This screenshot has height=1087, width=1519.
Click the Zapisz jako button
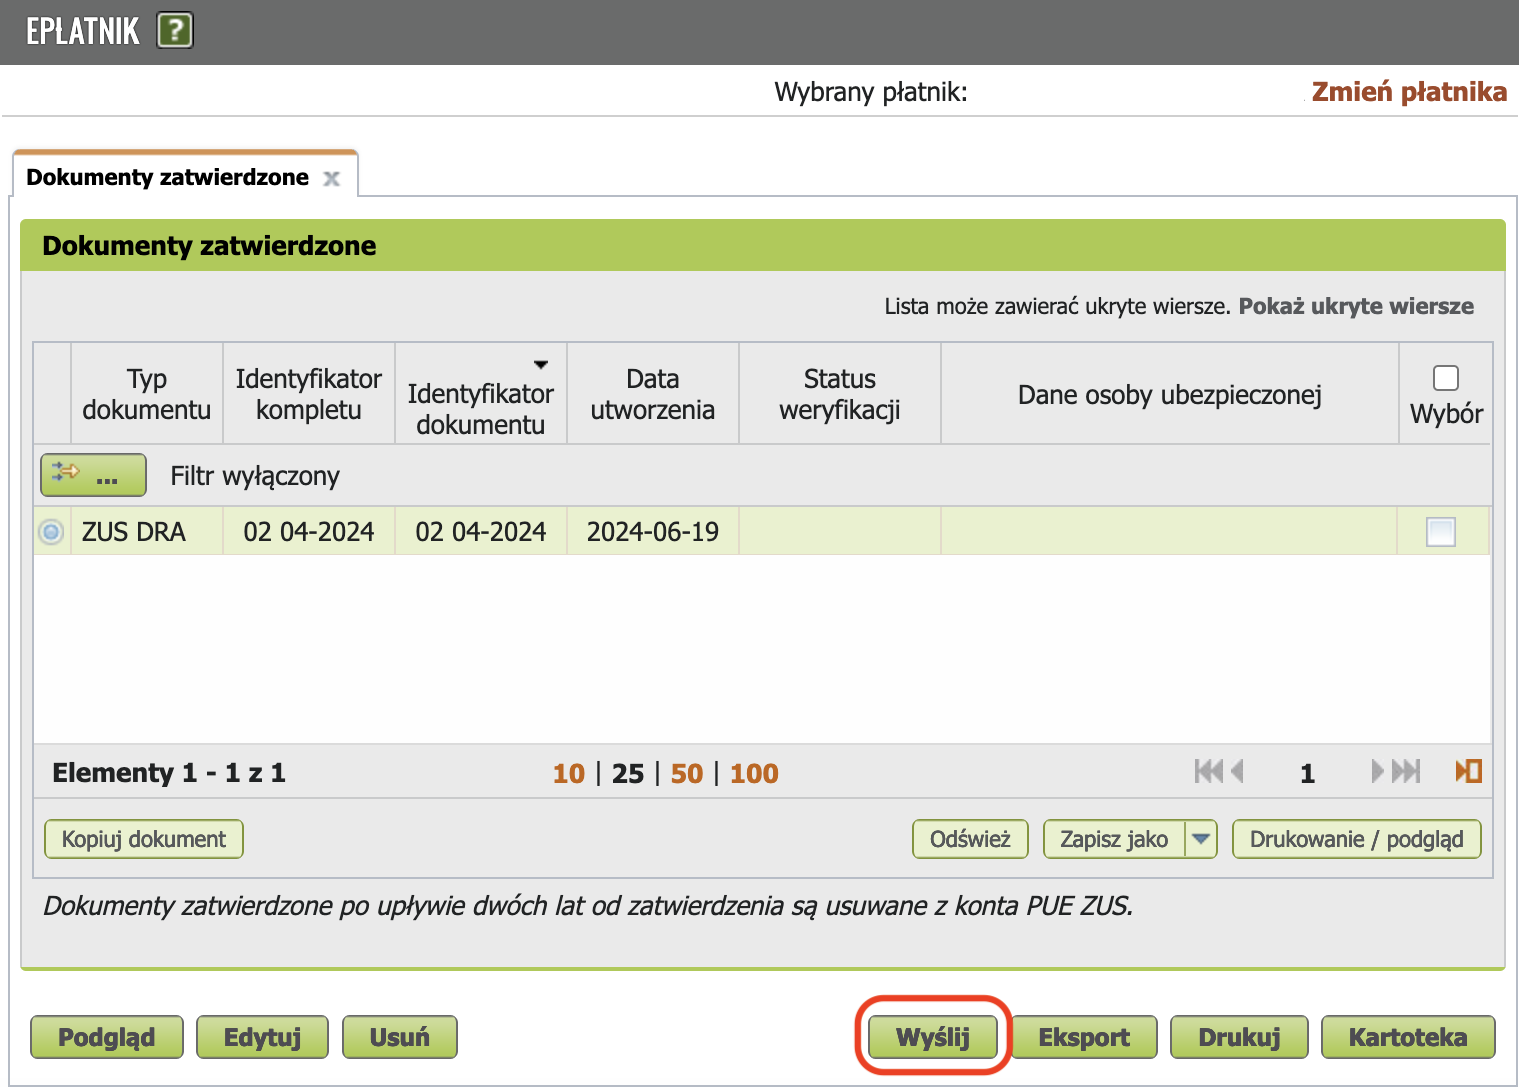1114,839
